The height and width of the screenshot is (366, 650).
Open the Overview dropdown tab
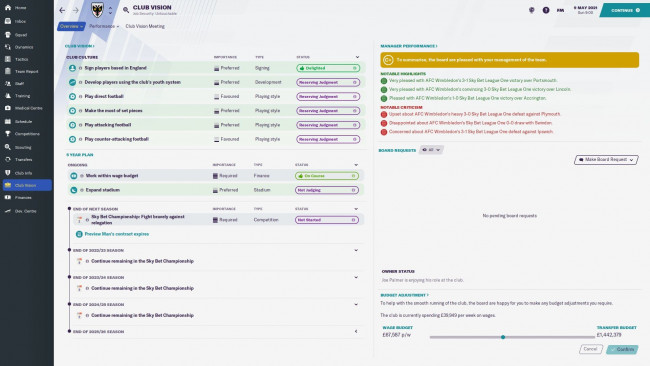[x=71, y=26]
